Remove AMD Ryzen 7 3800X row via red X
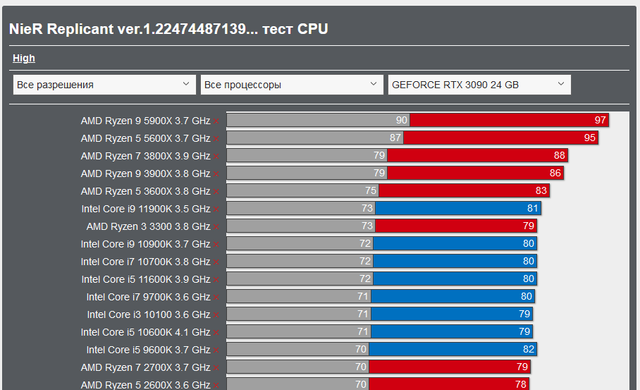This screenshot has height=390, width=640. (x=216, y=156)
